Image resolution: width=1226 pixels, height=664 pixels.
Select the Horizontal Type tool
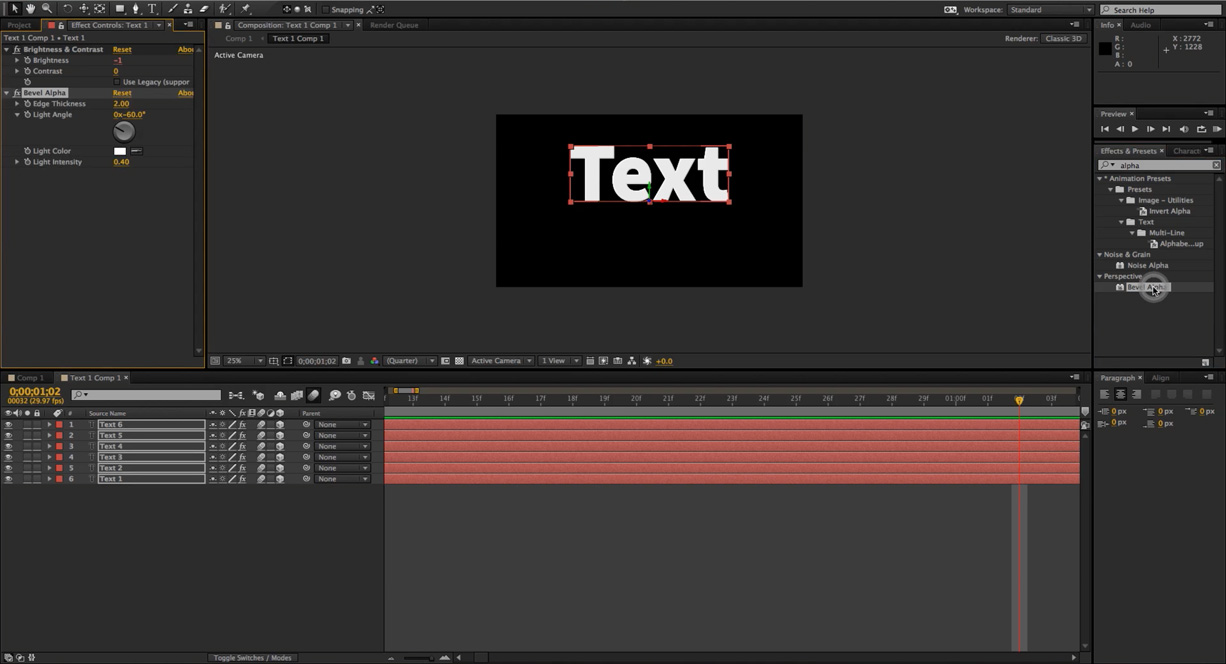[x=152, y=9]
